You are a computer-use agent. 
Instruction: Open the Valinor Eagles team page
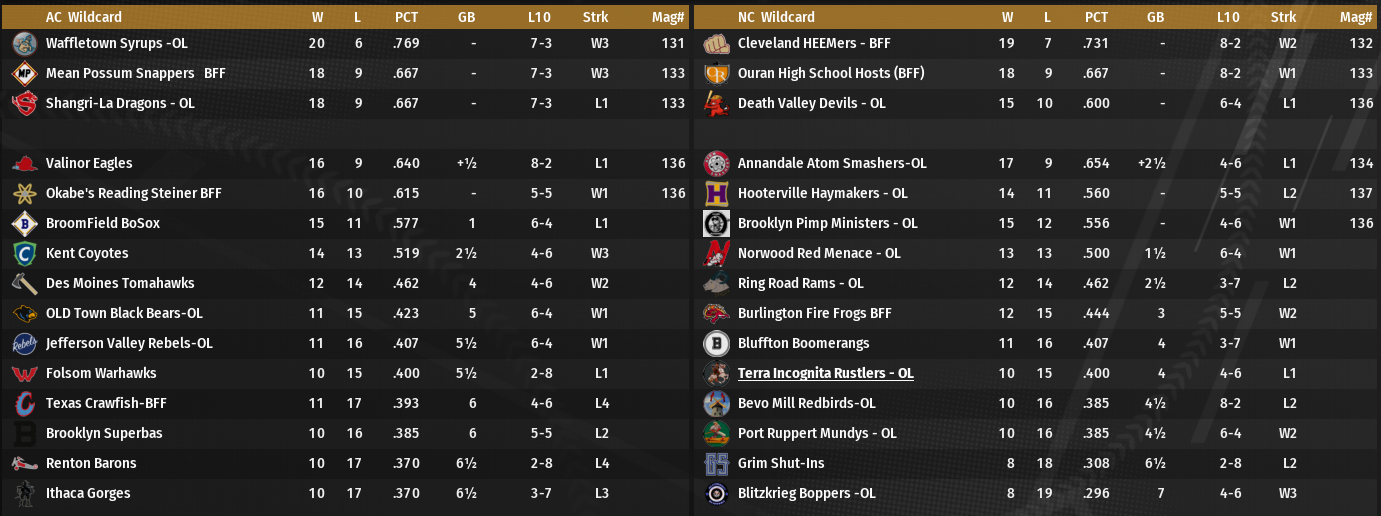coord(89,164)
